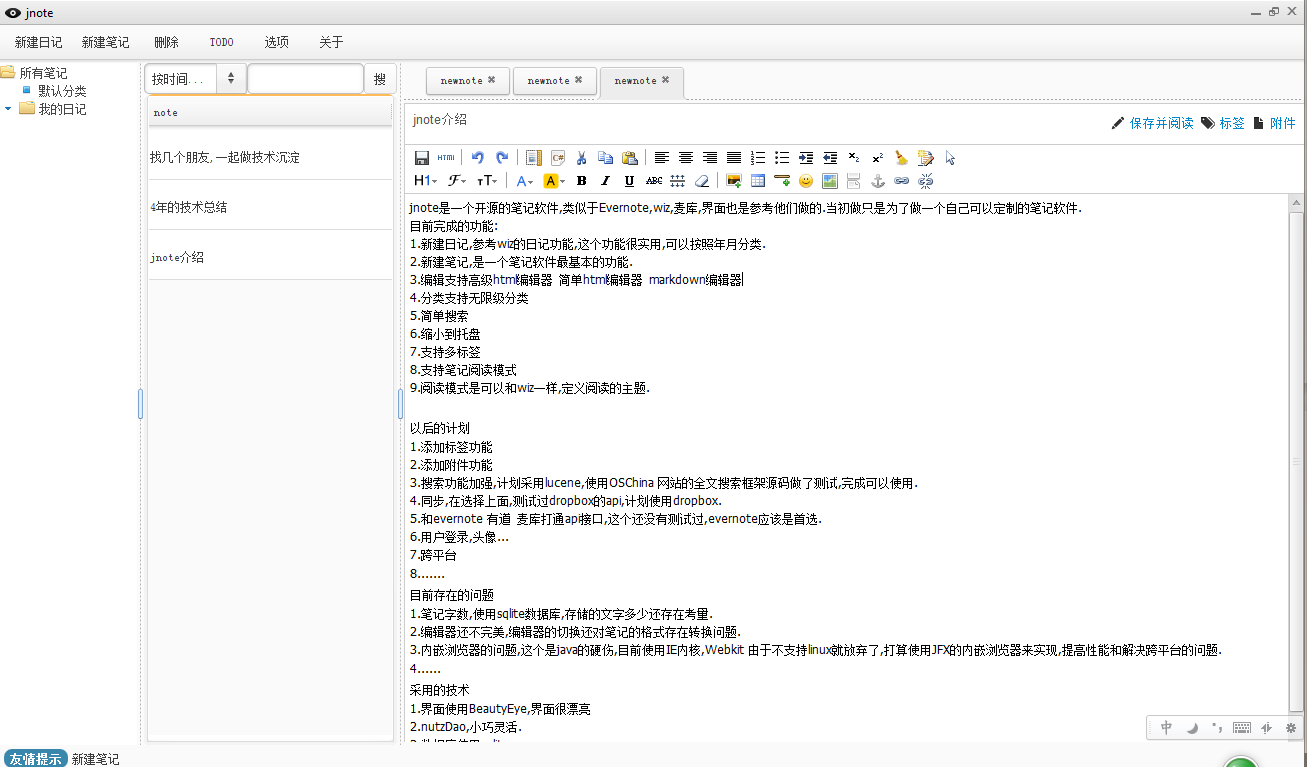Focus the note search input field

pos(305,78)
